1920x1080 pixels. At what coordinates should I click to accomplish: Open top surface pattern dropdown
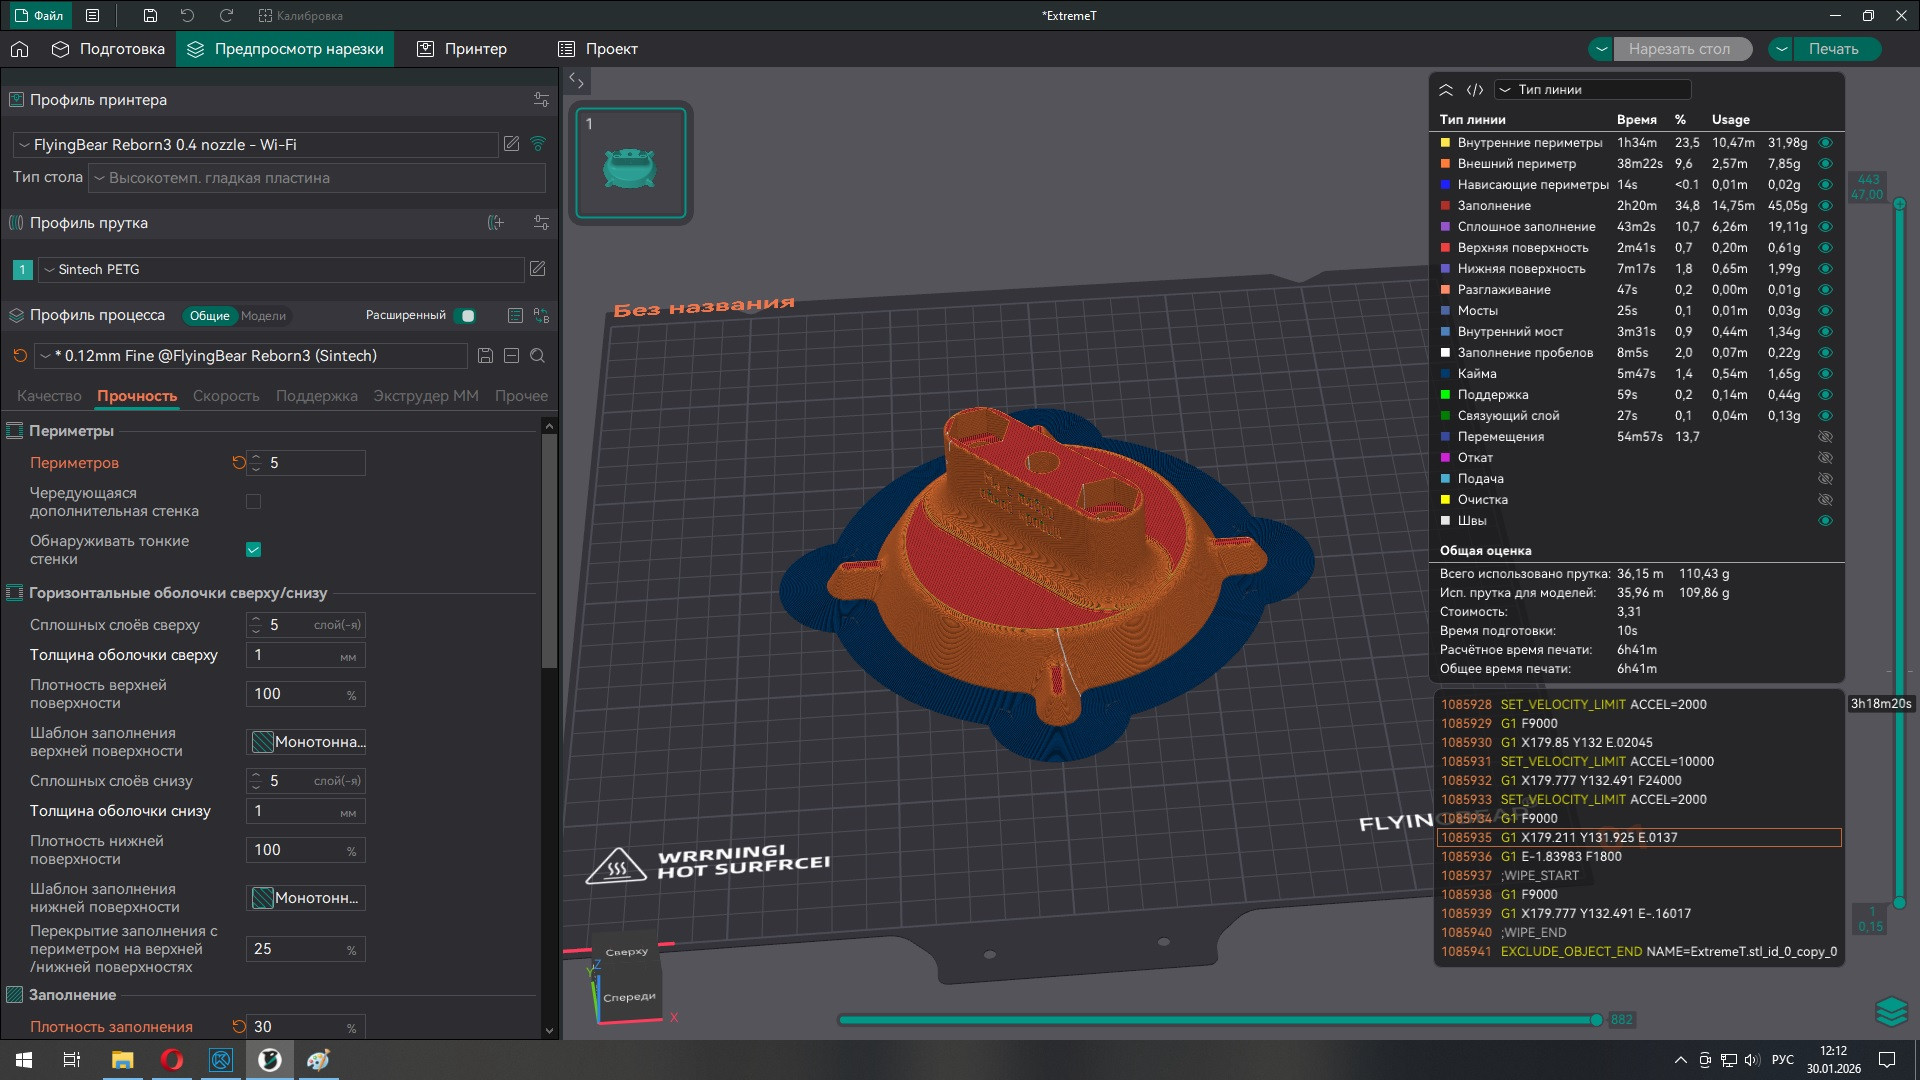coord(306,742)
